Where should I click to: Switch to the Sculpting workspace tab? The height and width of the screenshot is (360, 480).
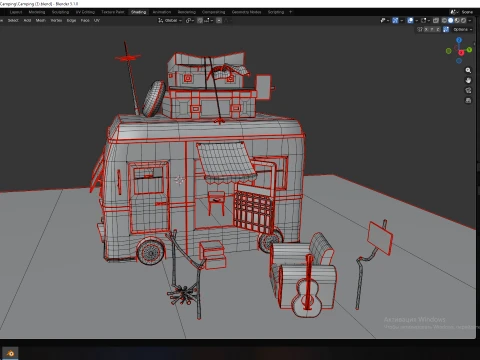[60, 12]
